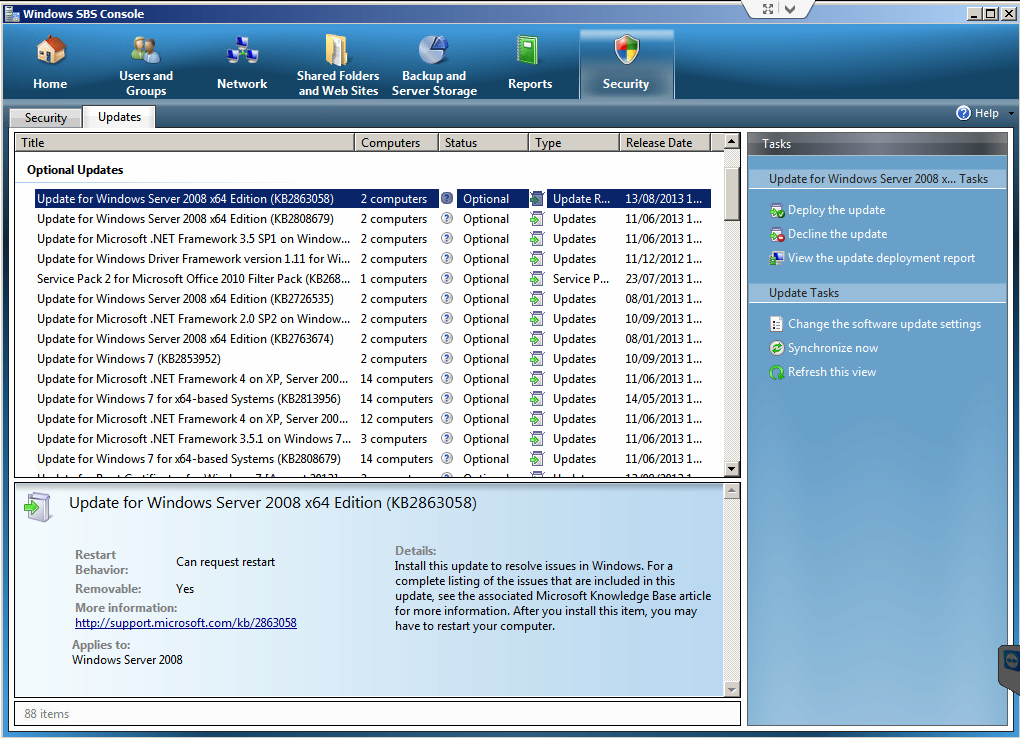Open Backup and Server Storage icon
This screenshot has width=1020, height=738.
tap(433, 49)
